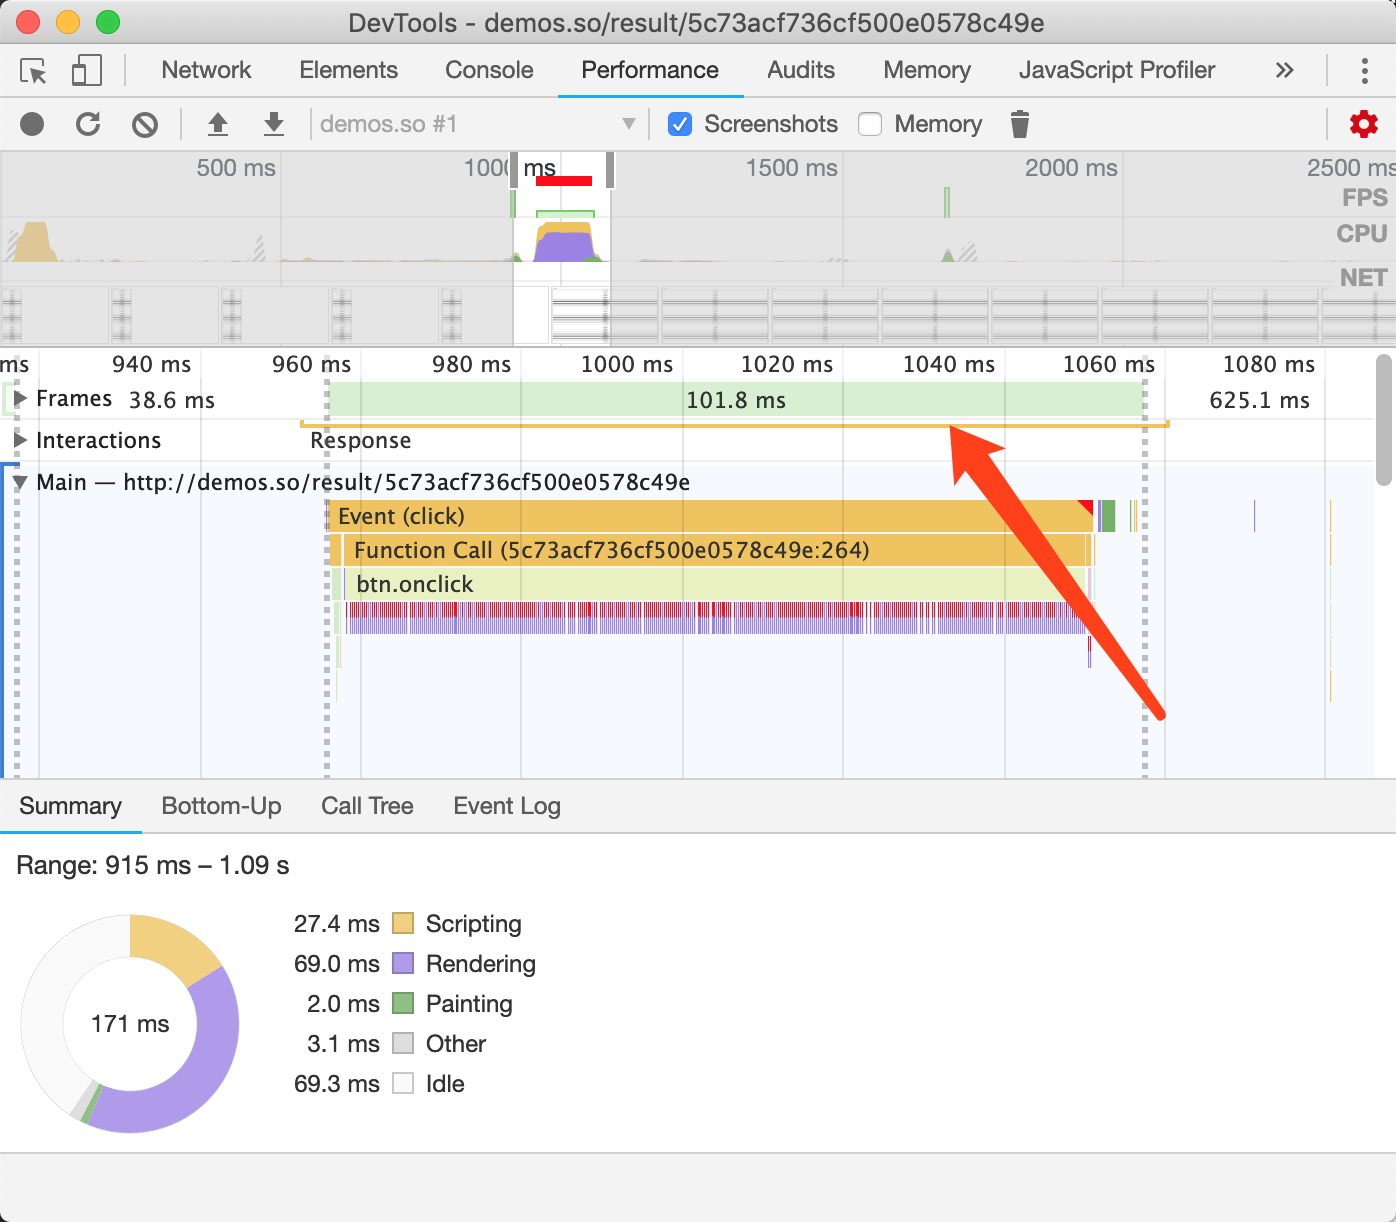Screen dimensions: 1396x1222
Task: Toggle the device toolbar icon
Action: coord(87,70)
